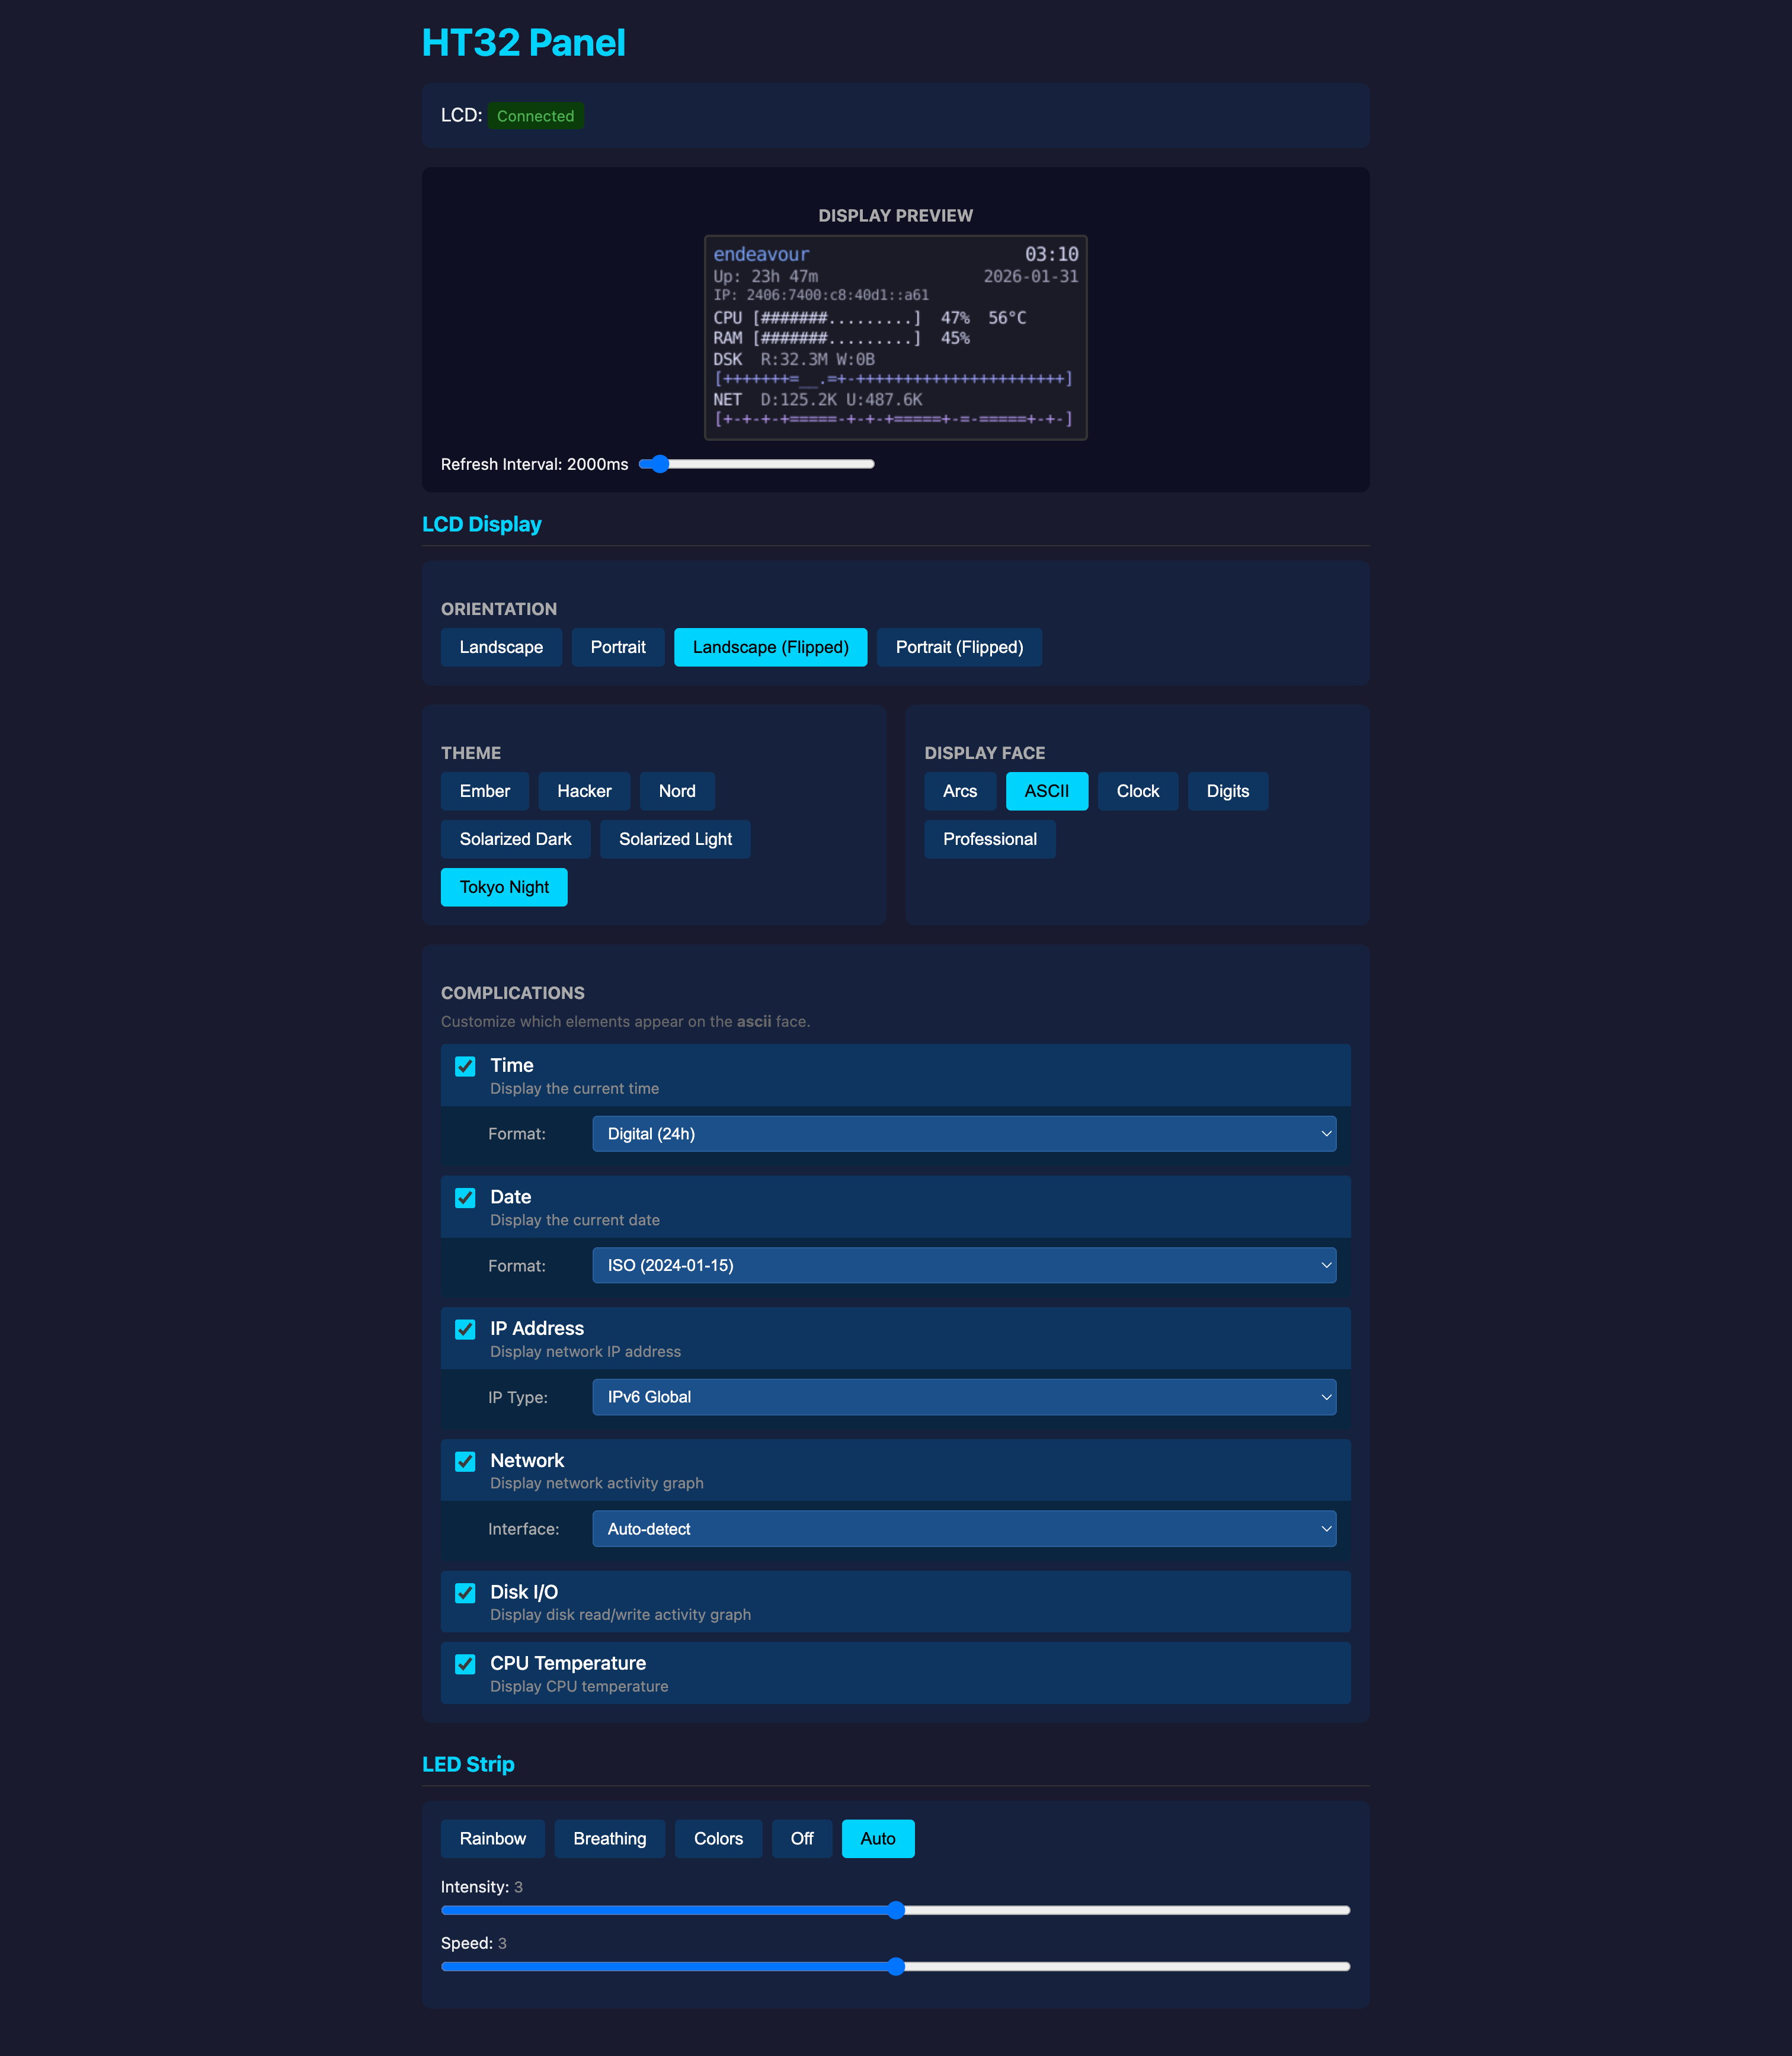This screenshot has height=2056, width=1792.
Task: Choose the Professional display face
Action: click(x=989, y=839)
